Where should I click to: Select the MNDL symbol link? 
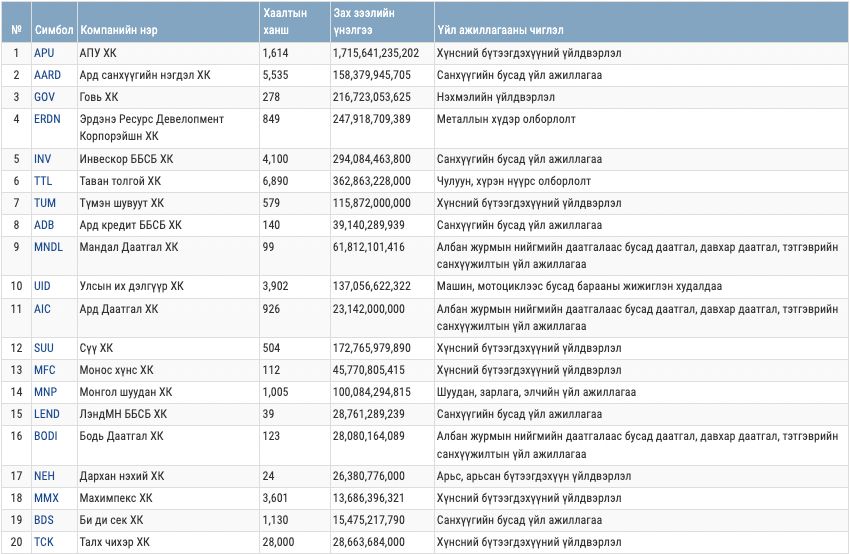click(49, 247)
